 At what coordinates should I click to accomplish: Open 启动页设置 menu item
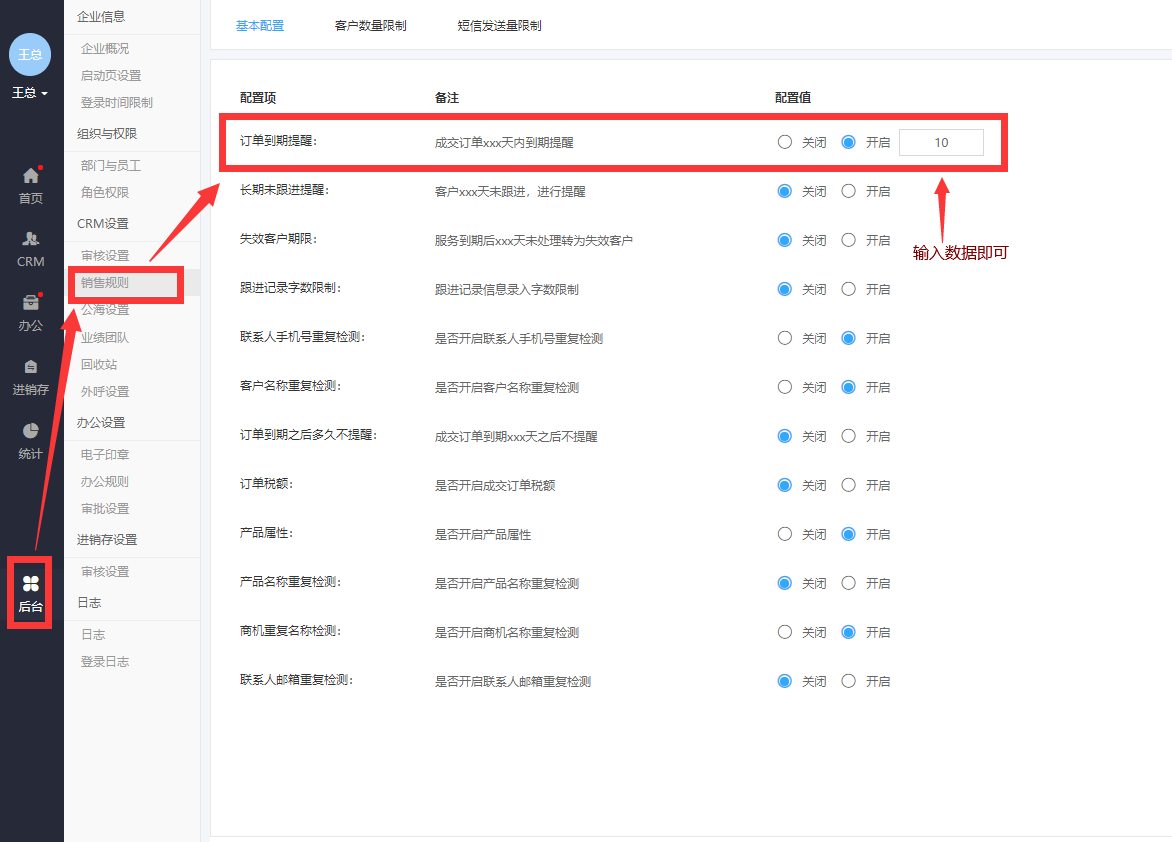[111, 76]
